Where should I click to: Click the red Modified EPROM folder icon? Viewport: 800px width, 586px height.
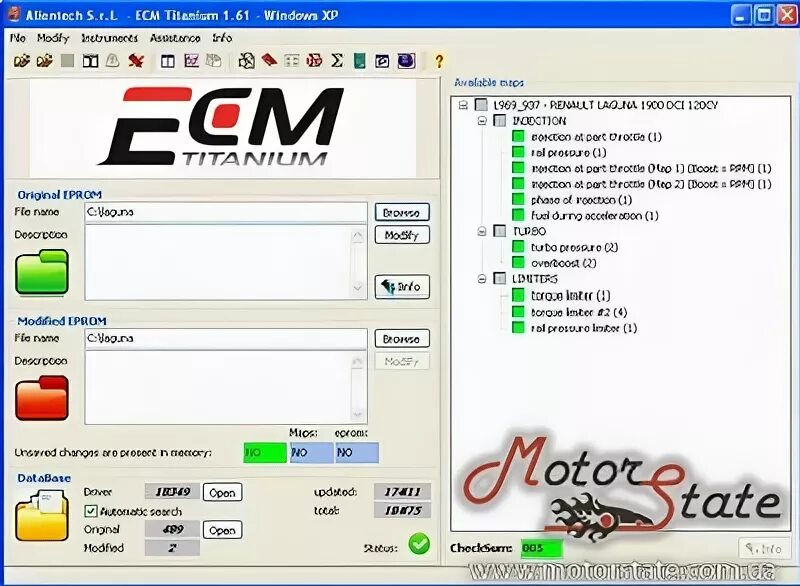pos(42,398)
